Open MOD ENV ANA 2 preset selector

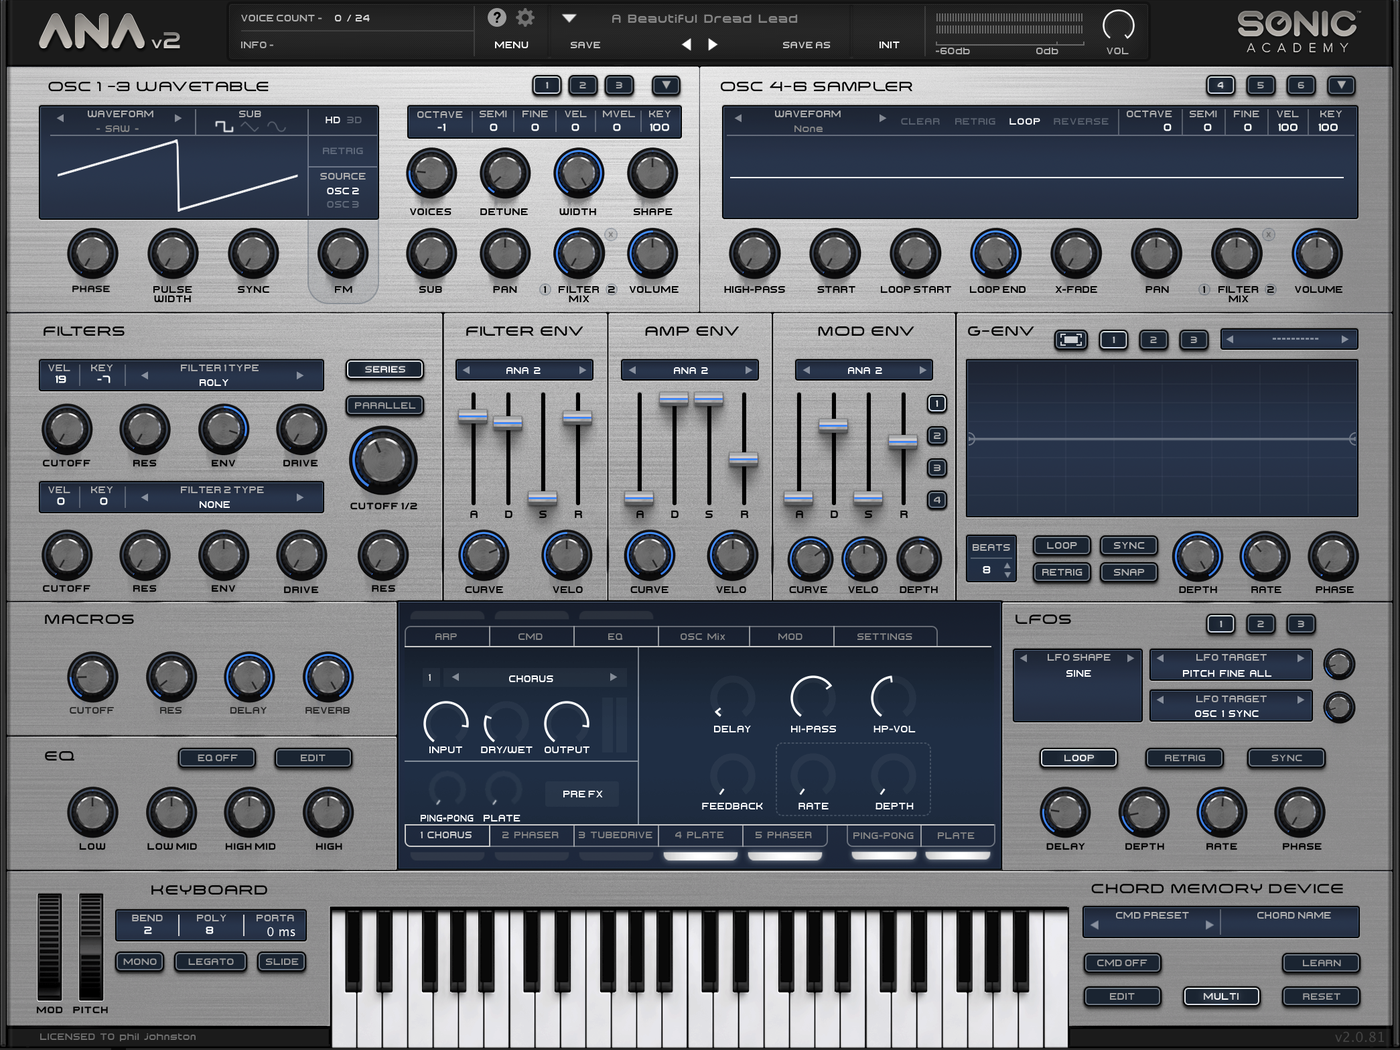864,370
